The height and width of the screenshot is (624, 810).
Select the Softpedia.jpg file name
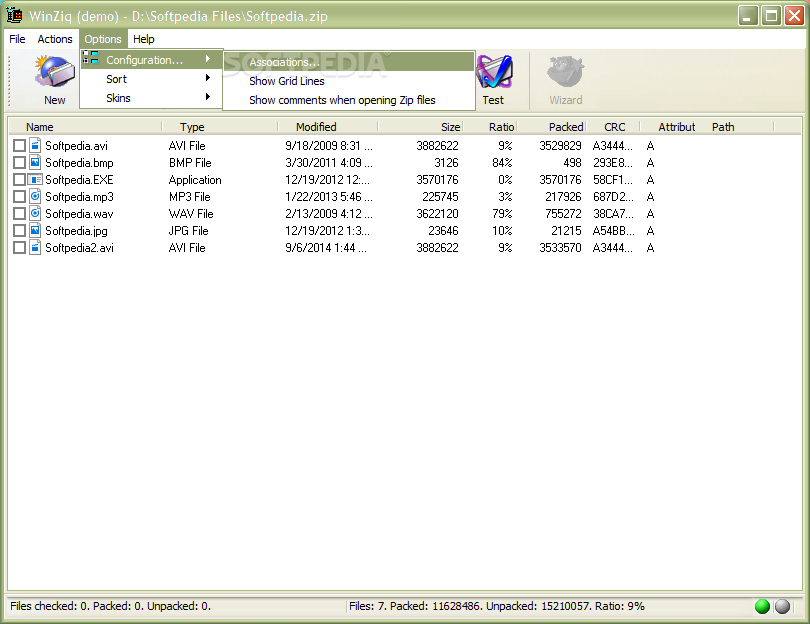[76, 231]
